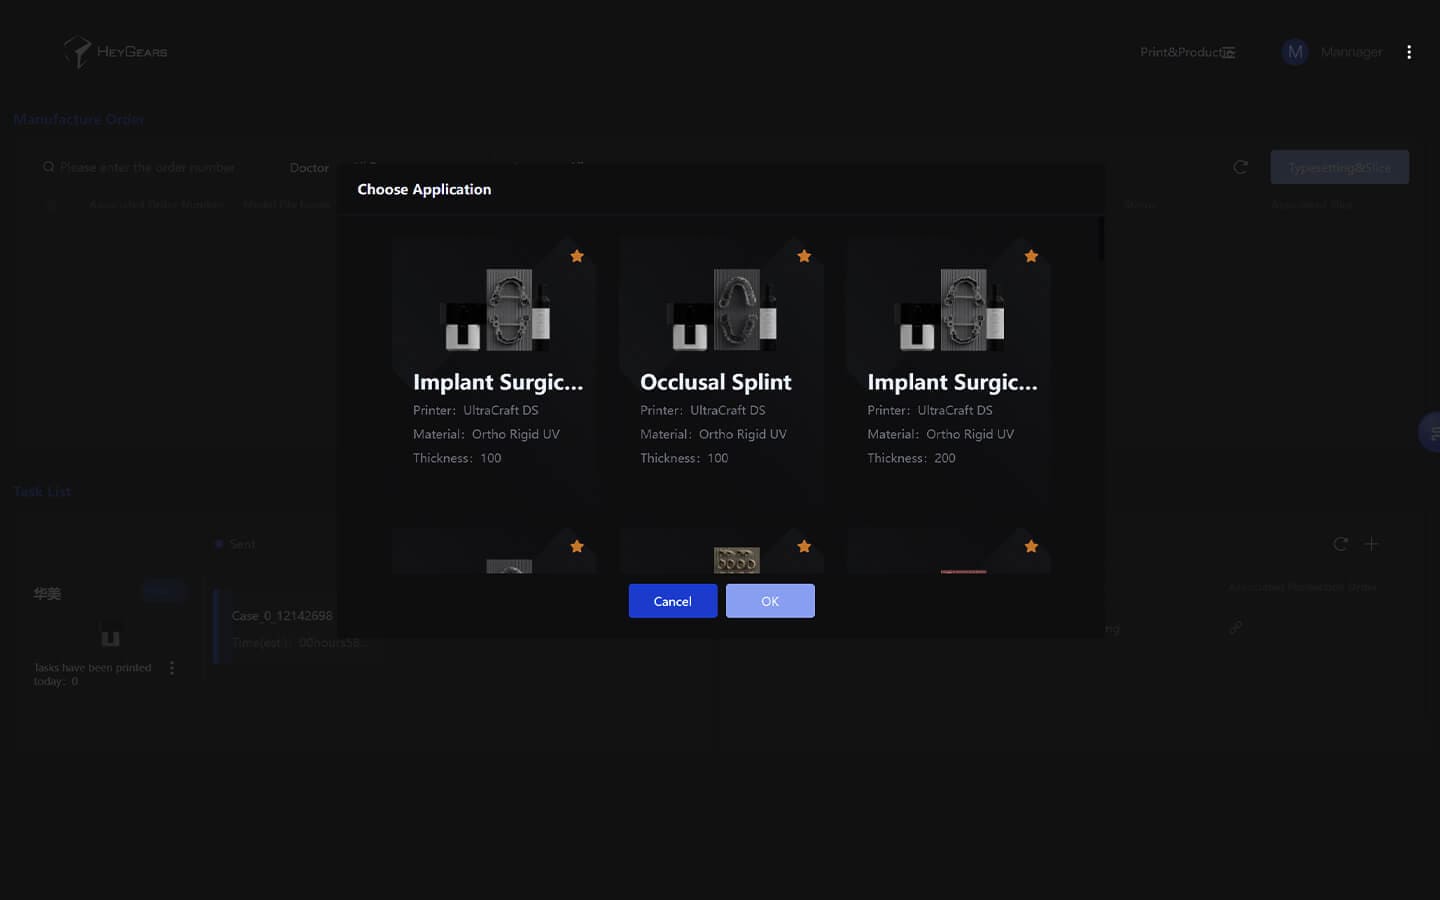Confirm selection with the OK button
The width and height of the screenshot is (1440, 900).
pyautogui.click(x=770, y=601)
